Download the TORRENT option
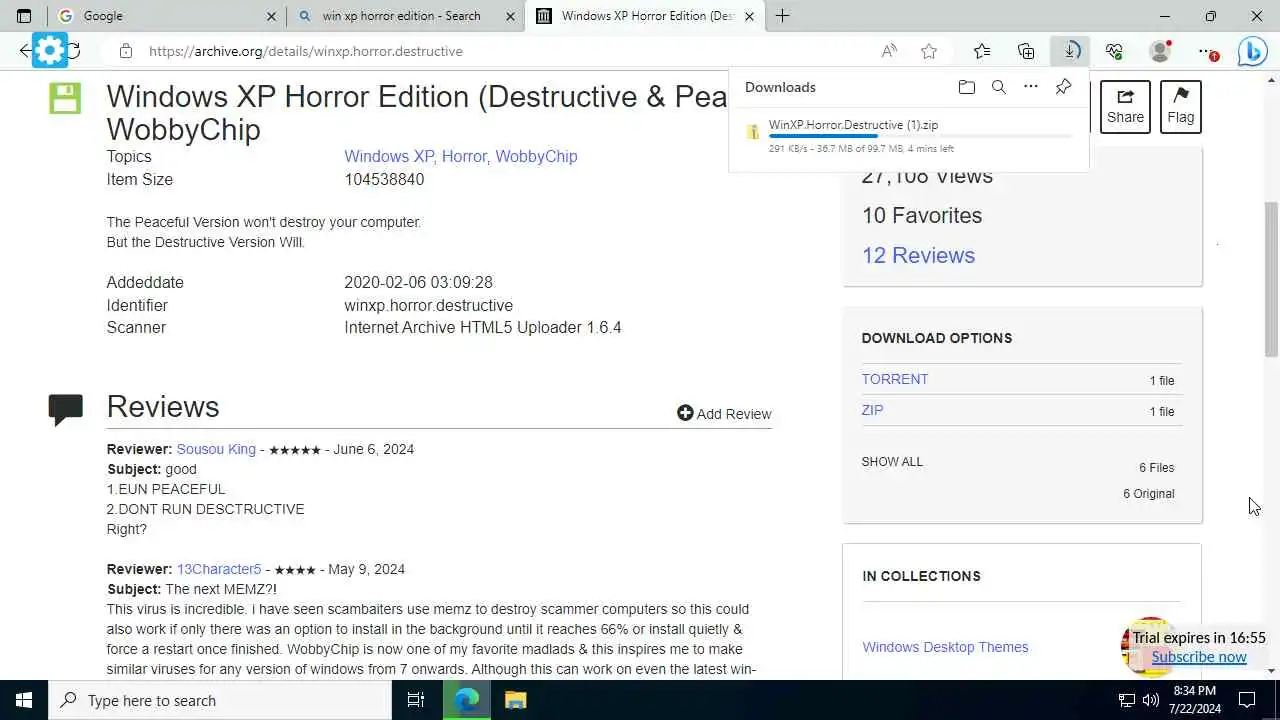1280x720 pixels. [895, 379]
